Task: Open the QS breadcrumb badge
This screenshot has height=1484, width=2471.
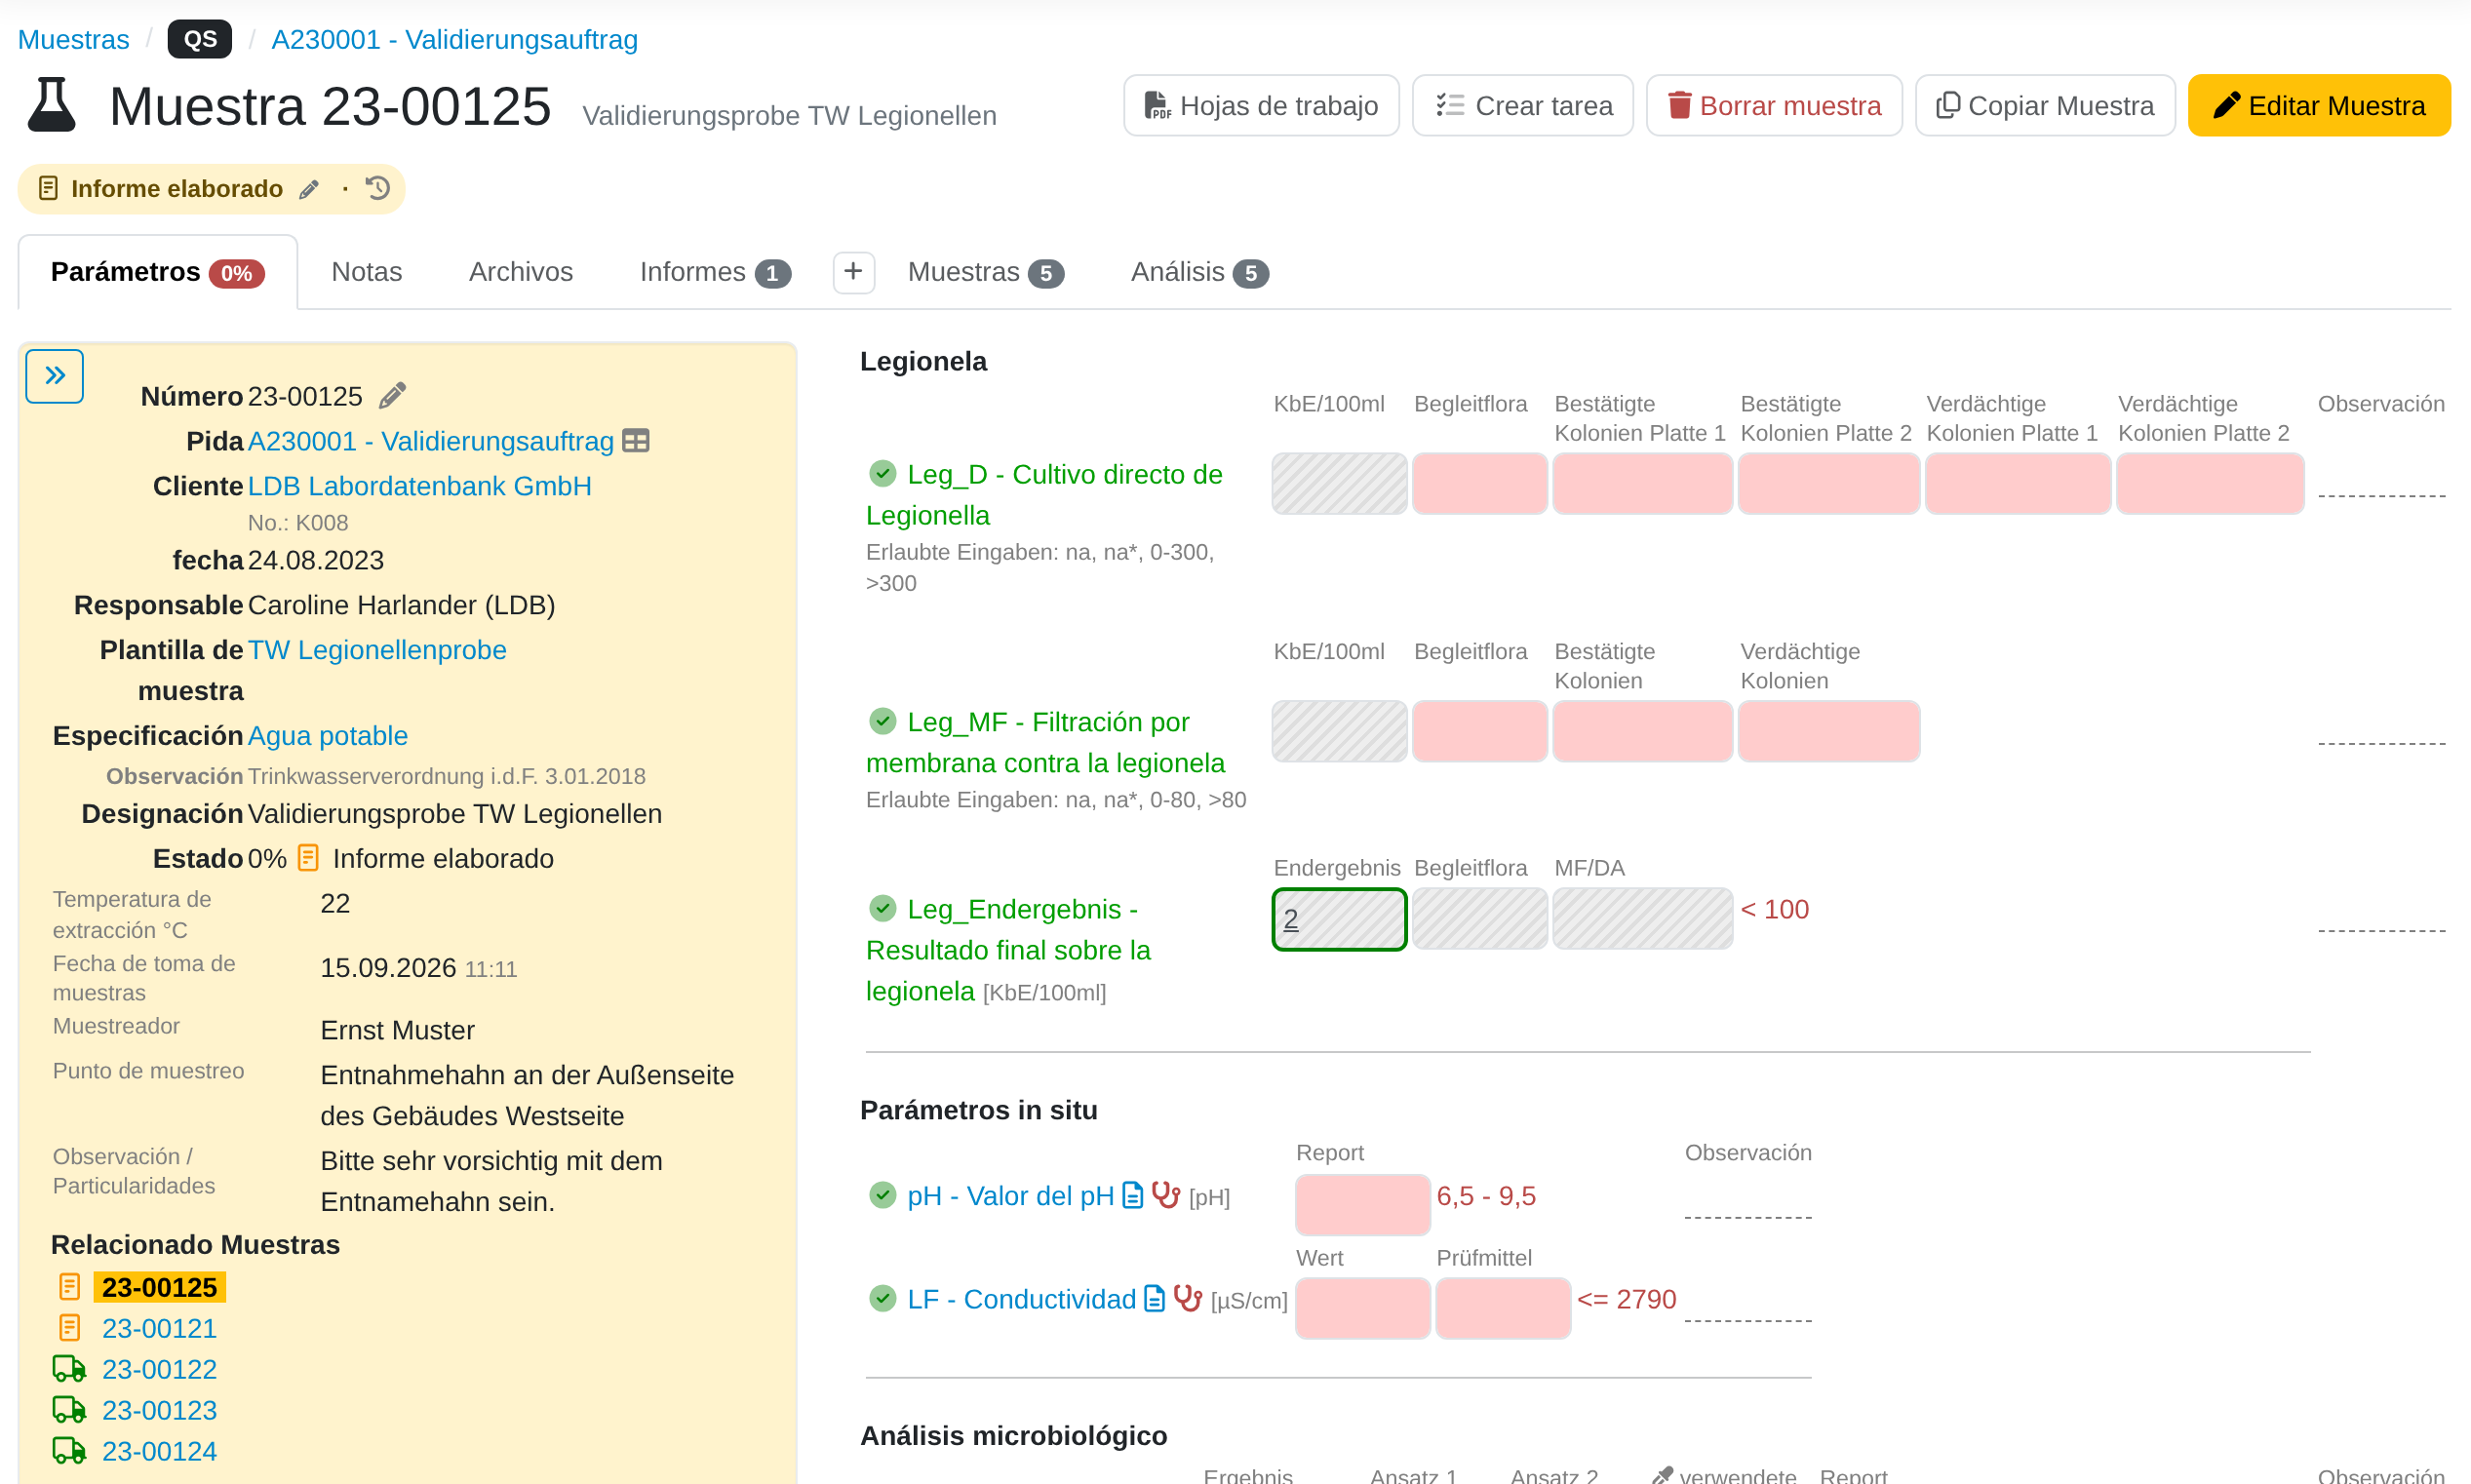Action: [200, 39]
